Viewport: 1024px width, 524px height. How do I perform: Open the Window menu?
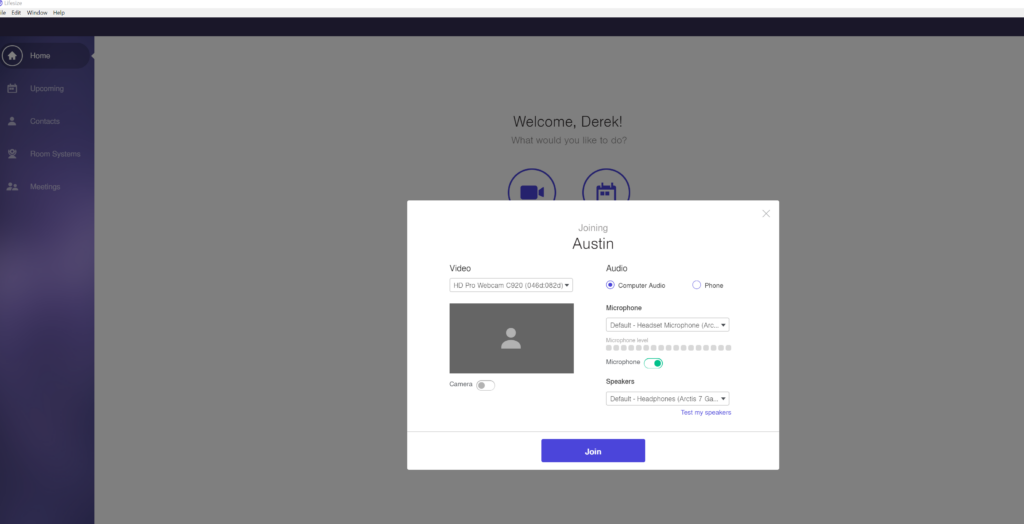pyautogui.click(x=37, y=12)
